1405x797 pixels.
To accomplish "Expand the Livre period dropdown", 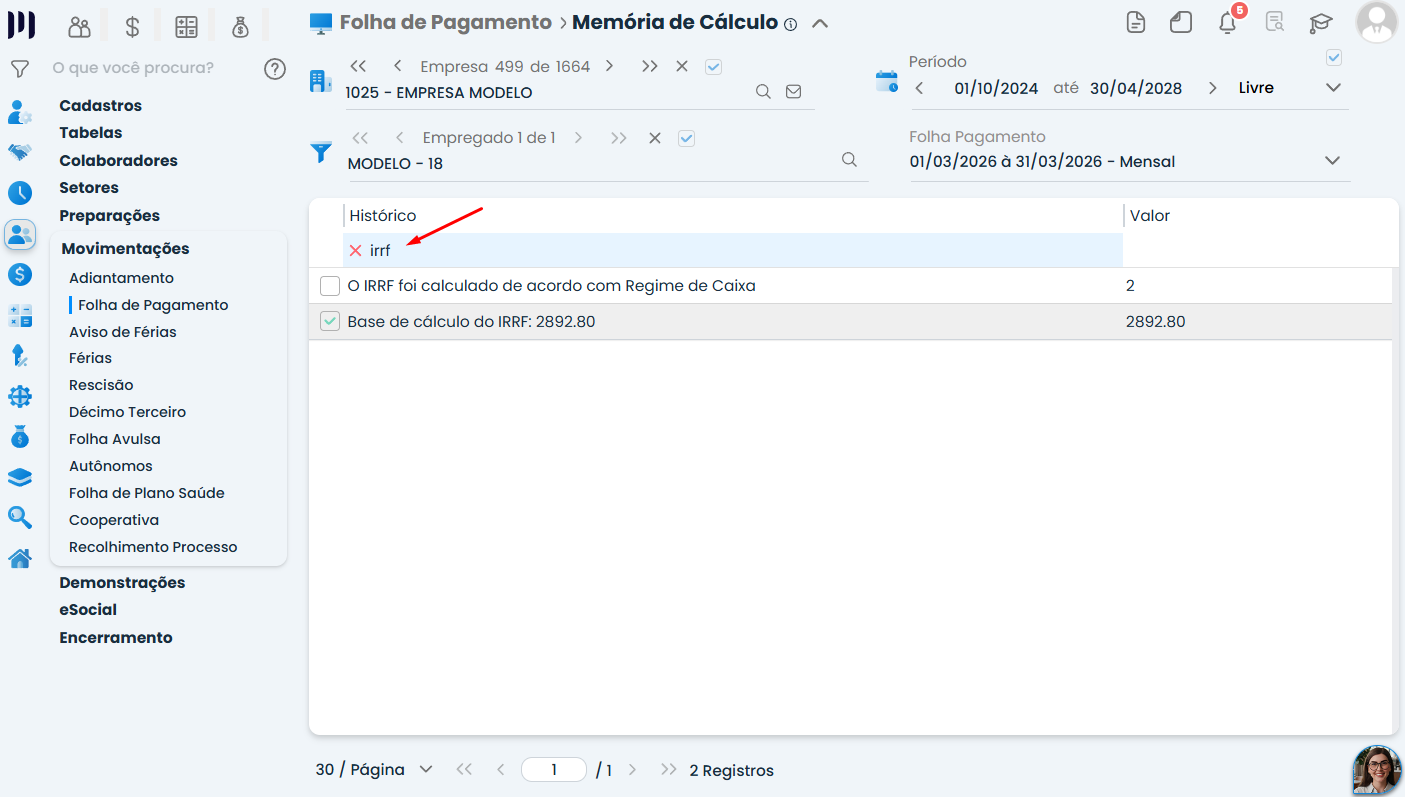I will (1333, 88).
